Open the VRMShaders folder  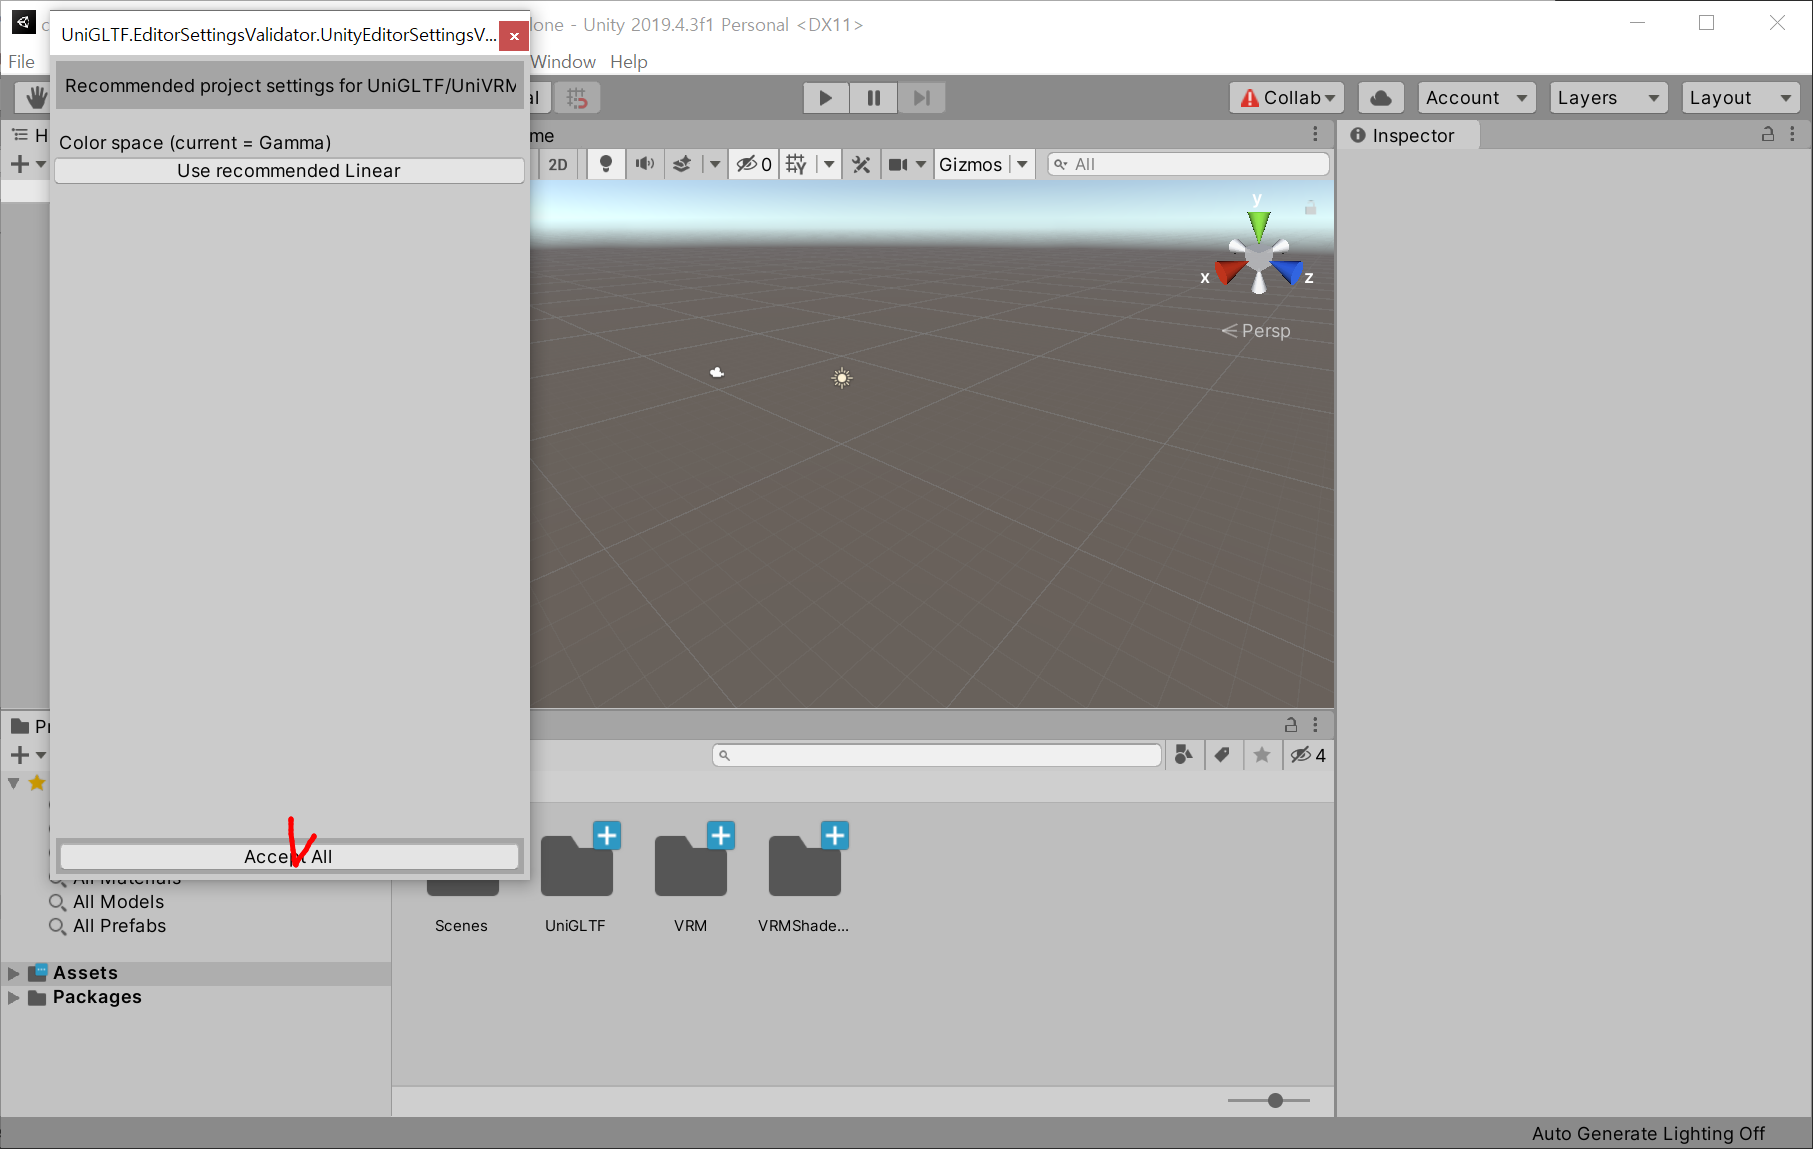[x=805, y=866]
